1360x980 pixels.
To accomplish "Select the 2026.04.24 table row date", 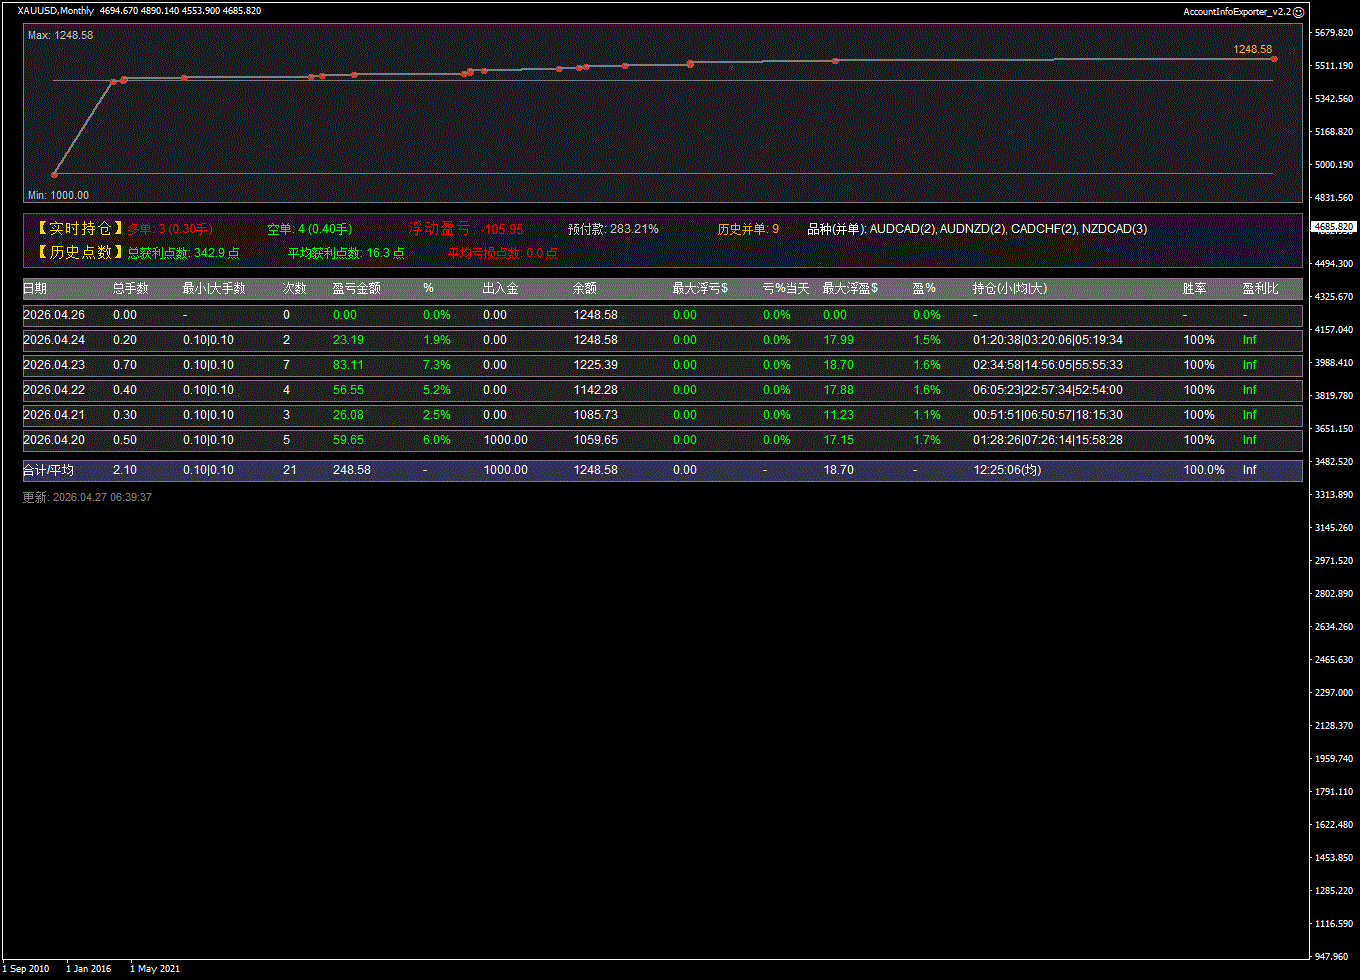I will pyautogui.click(x=54, y=340).
